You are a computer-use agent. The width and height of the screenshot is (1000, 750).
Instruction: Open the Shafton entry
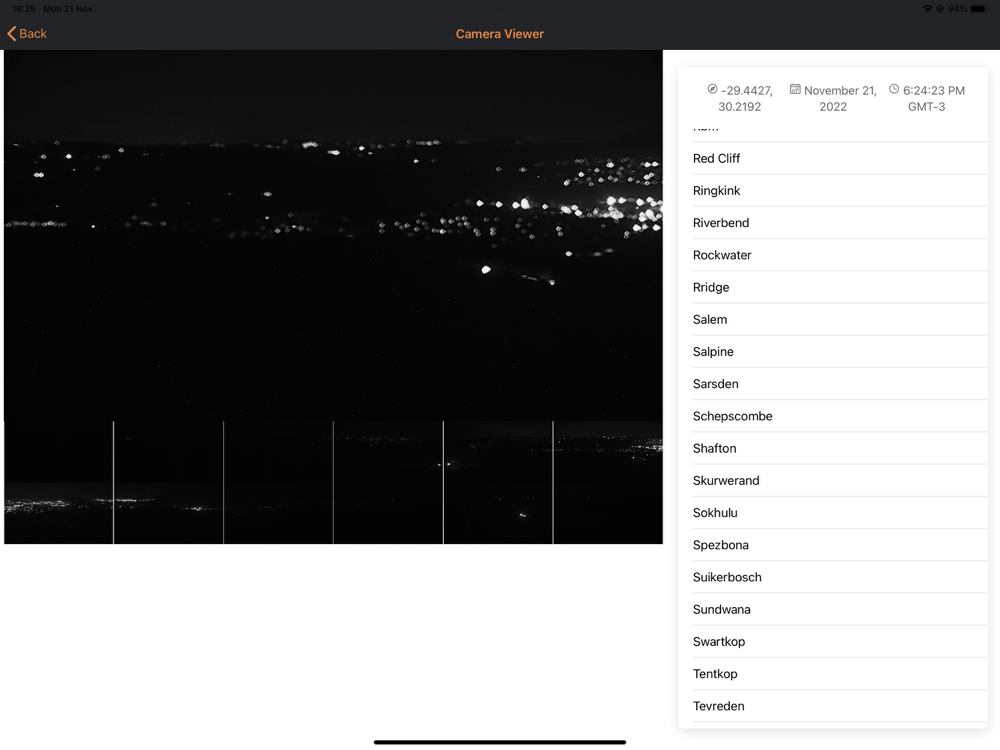(x=840, y=448)
